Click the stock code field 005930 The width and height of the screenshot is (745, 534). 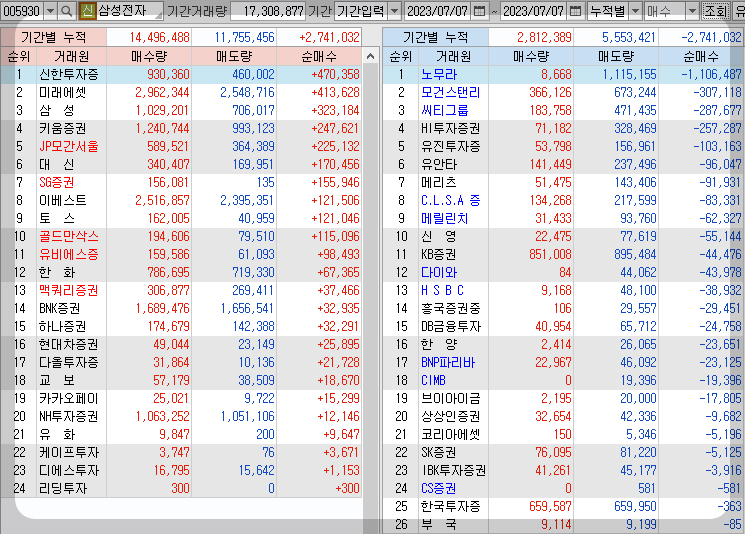point(22,10)
